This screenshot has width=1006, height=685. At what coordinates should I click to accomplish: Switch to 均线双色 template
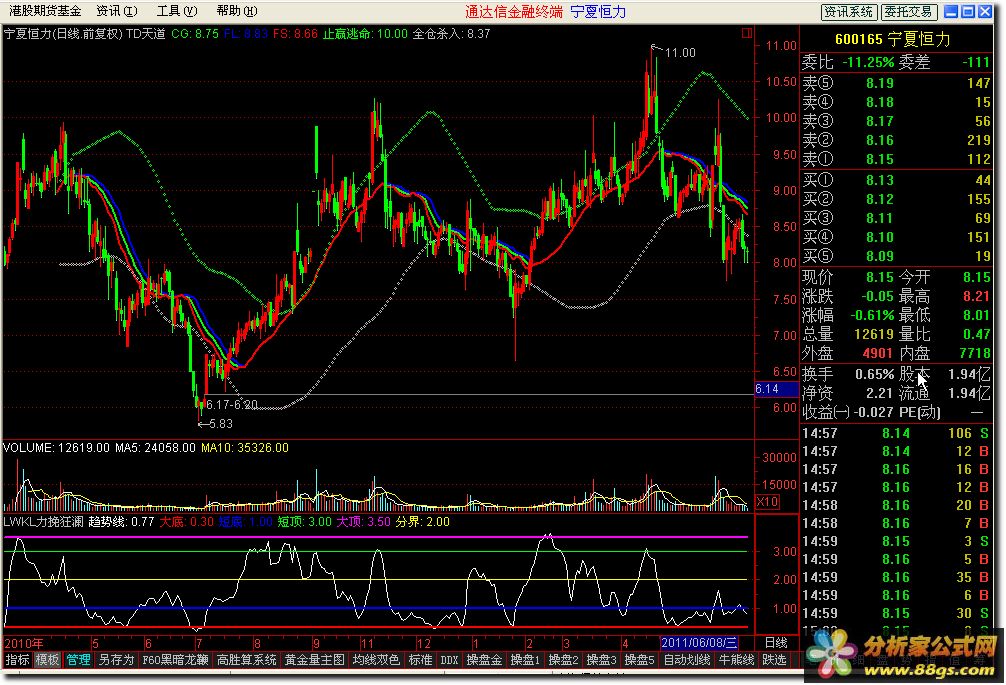coord(376,659)
